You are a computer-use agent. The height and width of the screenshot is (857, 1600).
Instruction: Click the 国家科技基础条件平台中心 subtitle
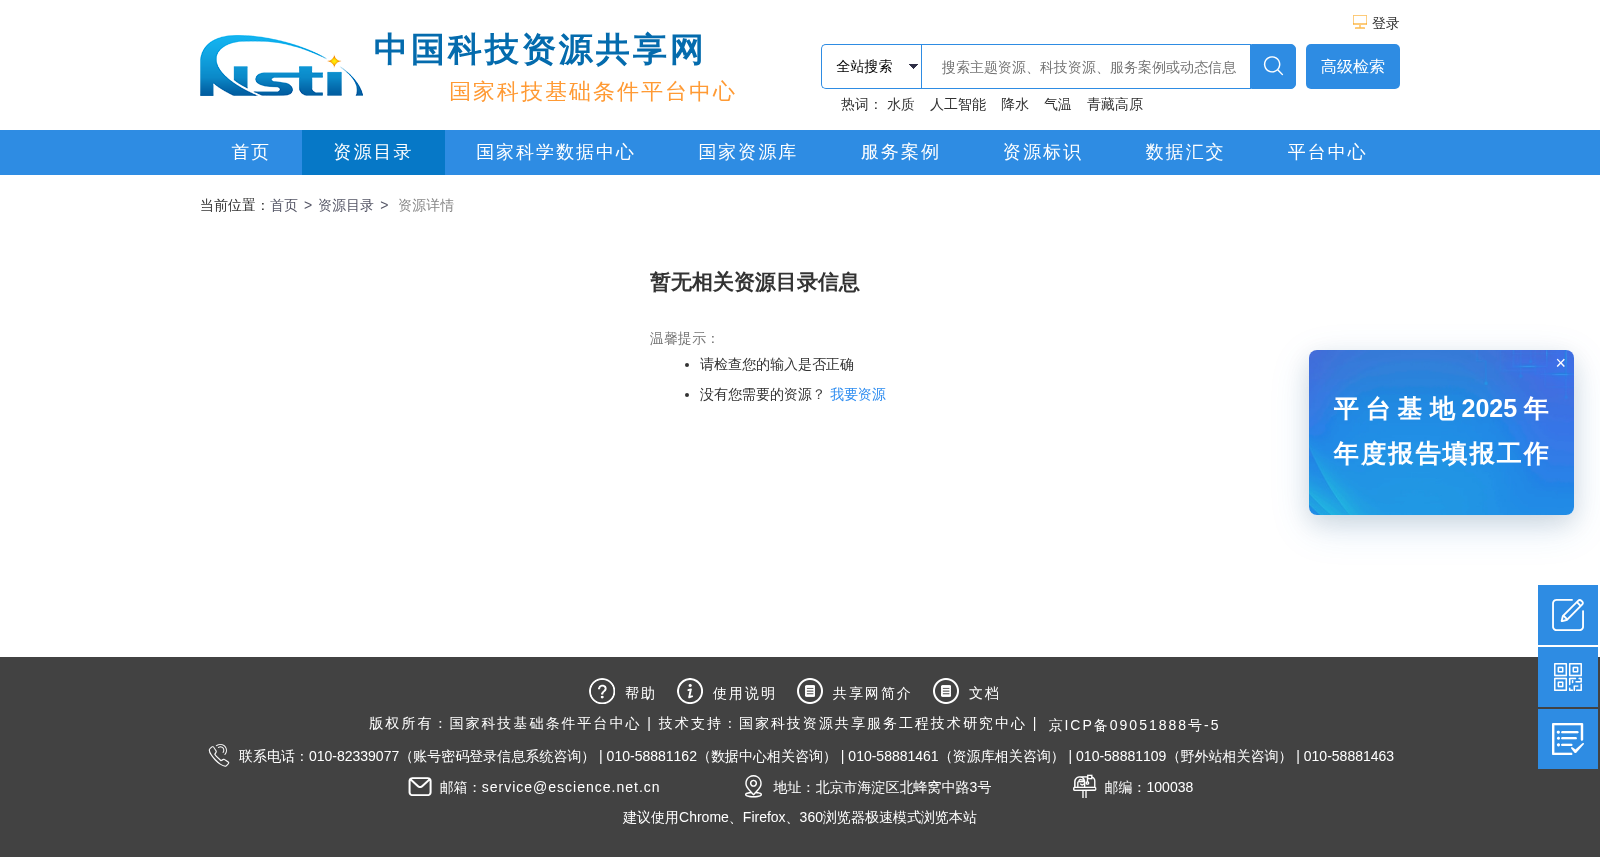(x=593, y=92)
